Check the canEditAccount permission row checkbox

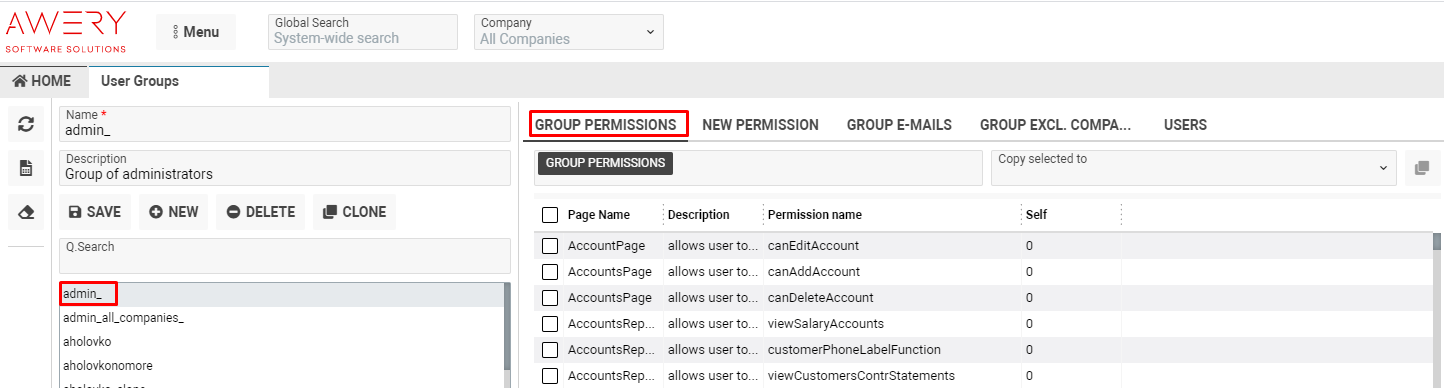[550, 245]
